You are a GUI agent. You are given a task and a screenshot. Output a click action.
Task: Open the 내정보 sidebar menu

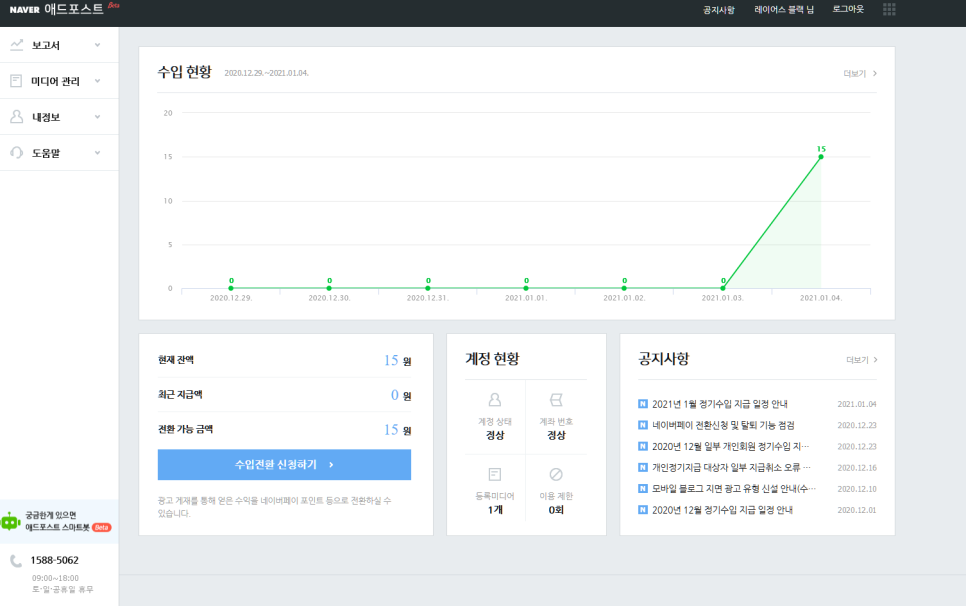pyautogui.click(x=59, y=116)
